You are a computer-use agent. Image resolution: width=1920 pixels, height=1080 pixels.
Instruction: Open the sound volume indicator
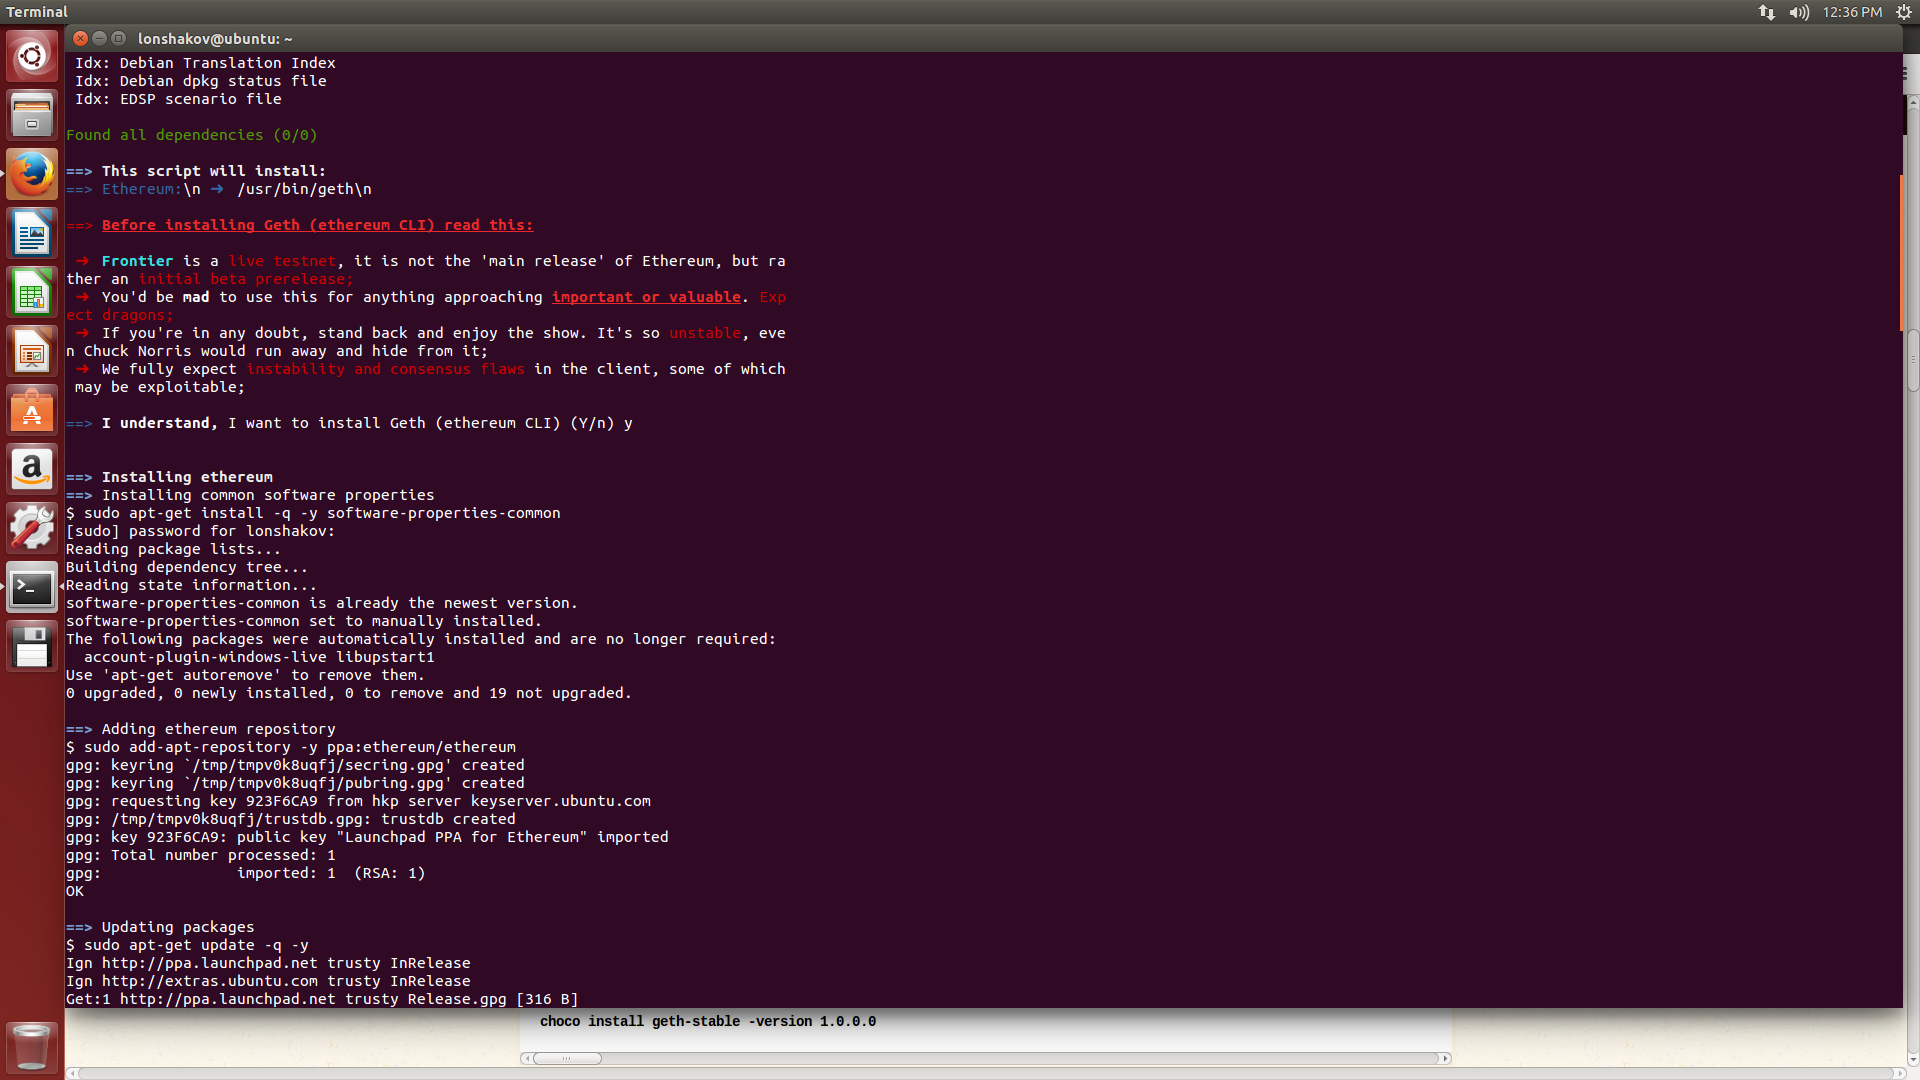point(1799,12)
